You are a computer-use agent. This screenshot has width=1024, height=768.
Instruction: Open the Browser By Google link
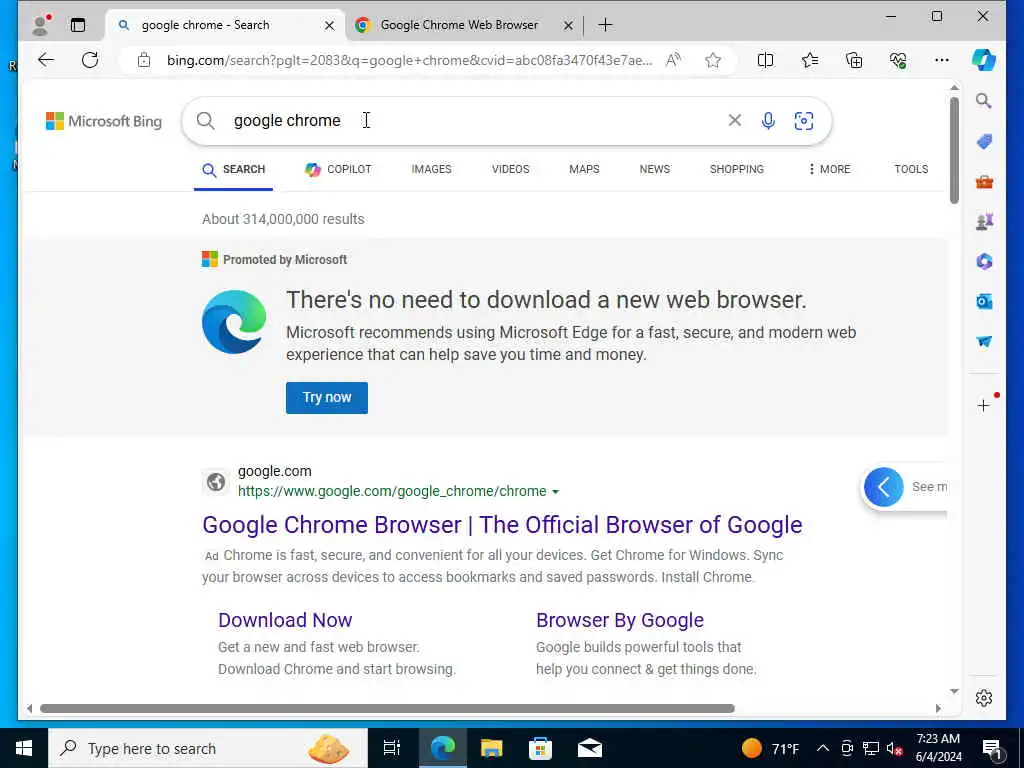tap(620, 620)
